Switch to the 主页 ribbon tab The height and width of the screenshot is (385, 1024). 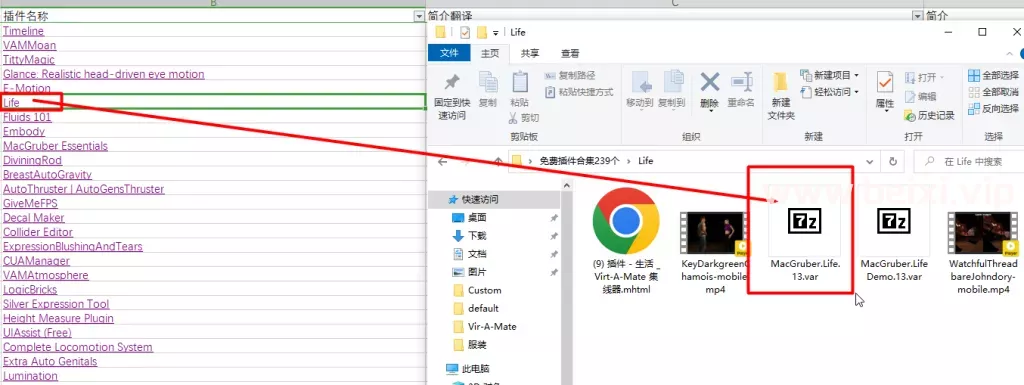coord(490,54)
